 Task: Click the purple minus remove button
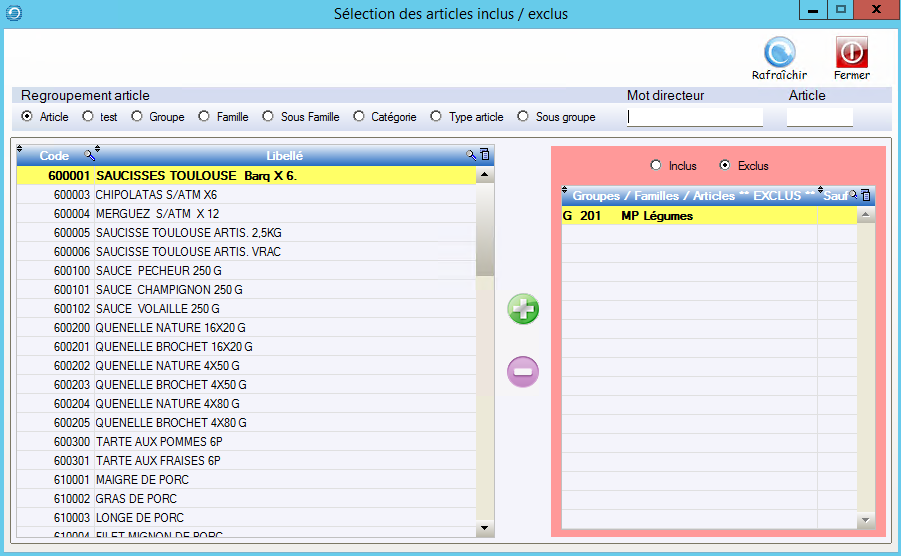point(523,372)
